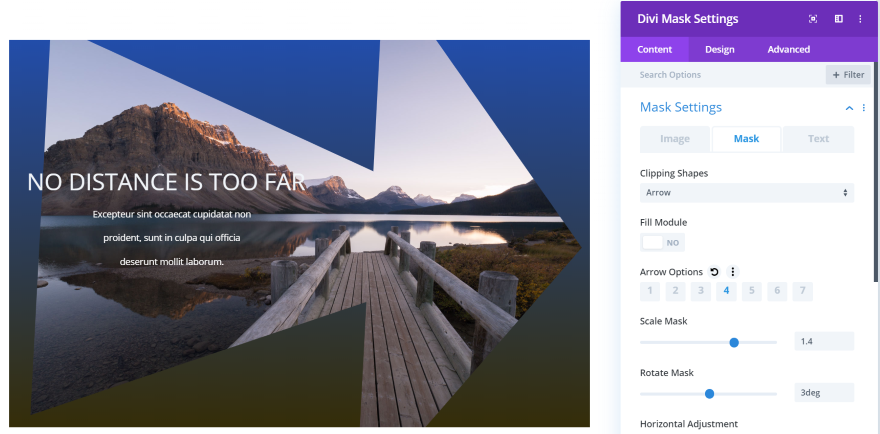
Task: Click the NO DISTANCE IS TOO FAR heading
Action: (x=166, y=182)
